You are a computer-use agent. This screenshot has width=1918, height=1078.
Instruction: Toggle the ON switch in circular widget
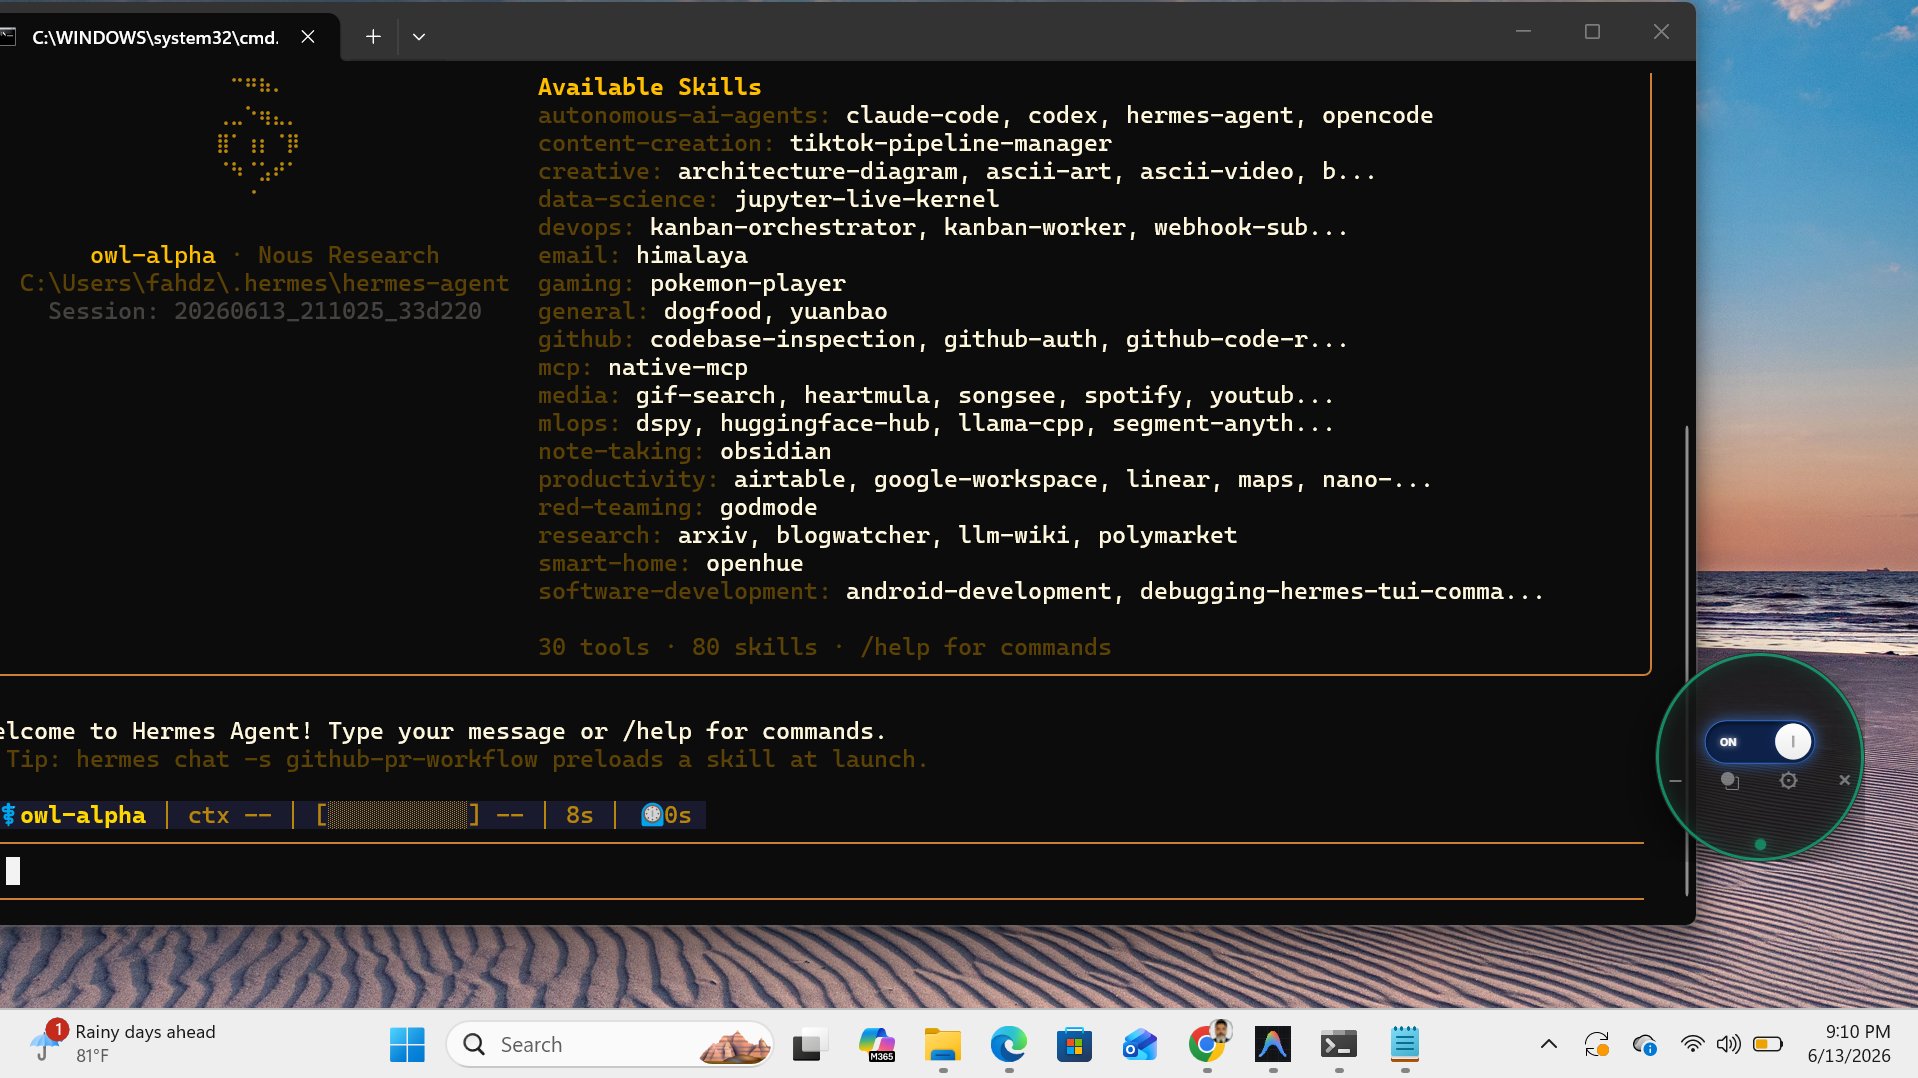pos(1759,742)
